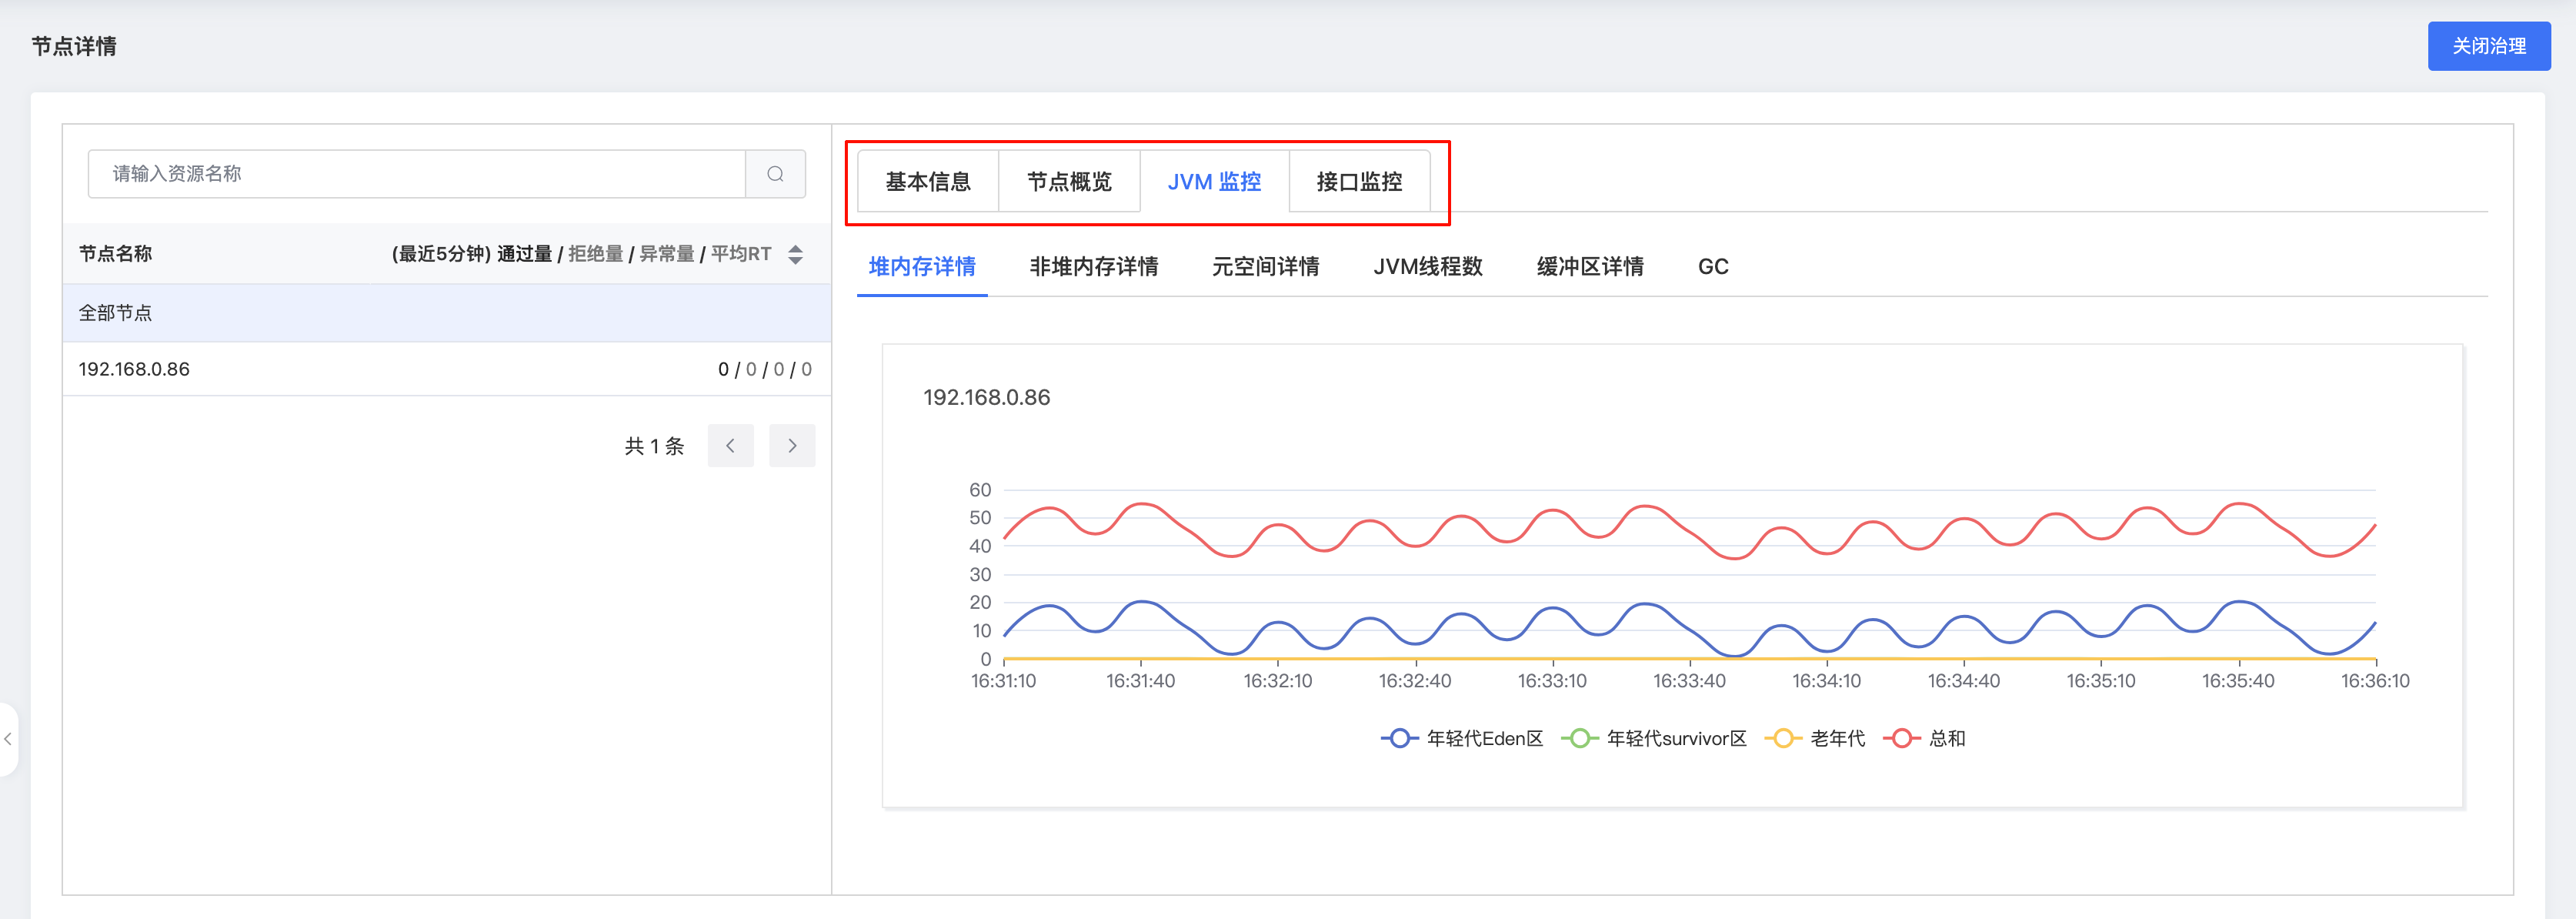
Task: Select the JVM 监控 tab
Action: point(1214,182)
